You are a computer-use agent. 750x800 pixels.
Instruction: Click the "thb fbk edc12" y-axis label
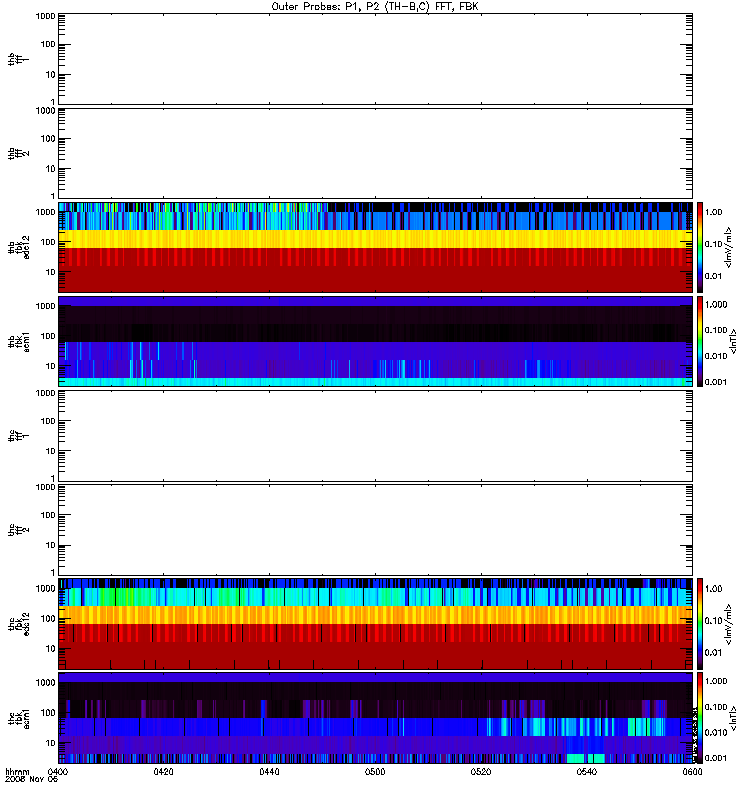(x=19, y=247)
